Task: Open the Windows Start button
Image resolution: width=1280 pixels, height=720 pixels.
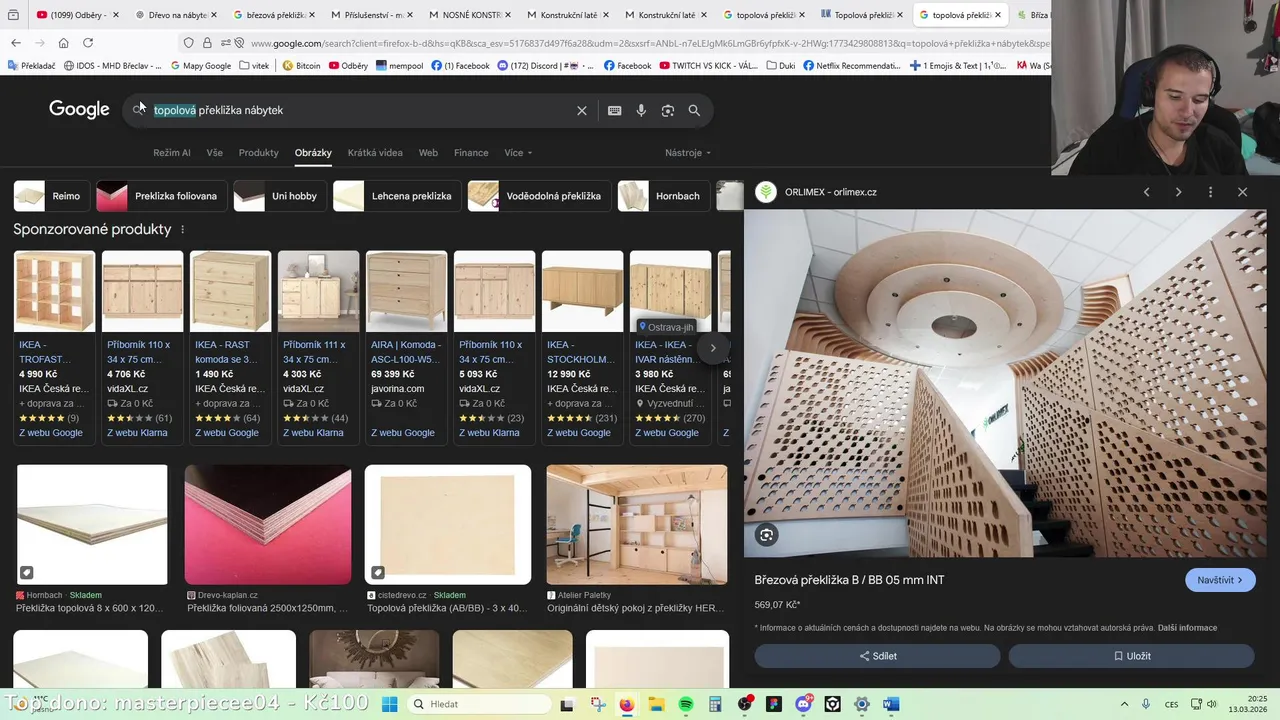Action: [x=389, y=704]
